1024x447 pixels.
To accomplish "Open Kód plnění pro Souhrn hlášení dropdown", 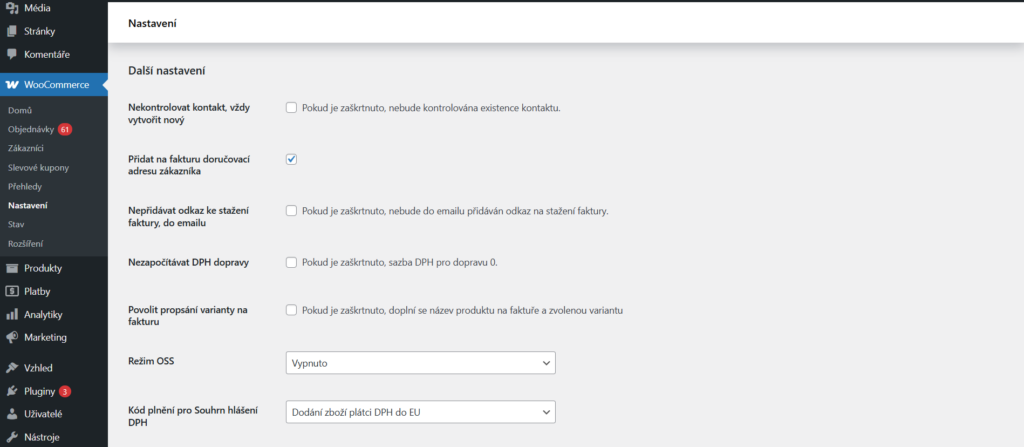I will [421, 412].
